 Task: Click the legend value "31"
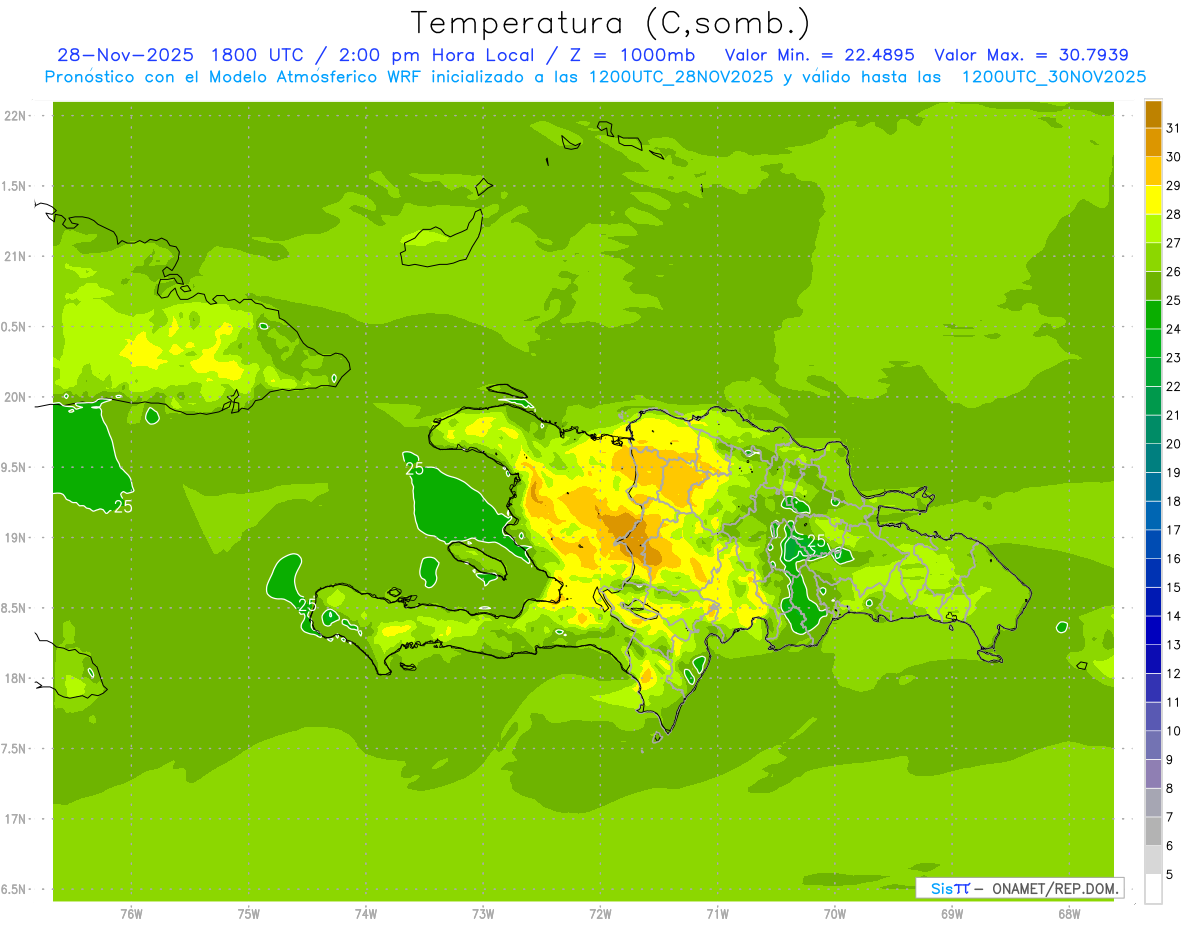coord(1173,127)
